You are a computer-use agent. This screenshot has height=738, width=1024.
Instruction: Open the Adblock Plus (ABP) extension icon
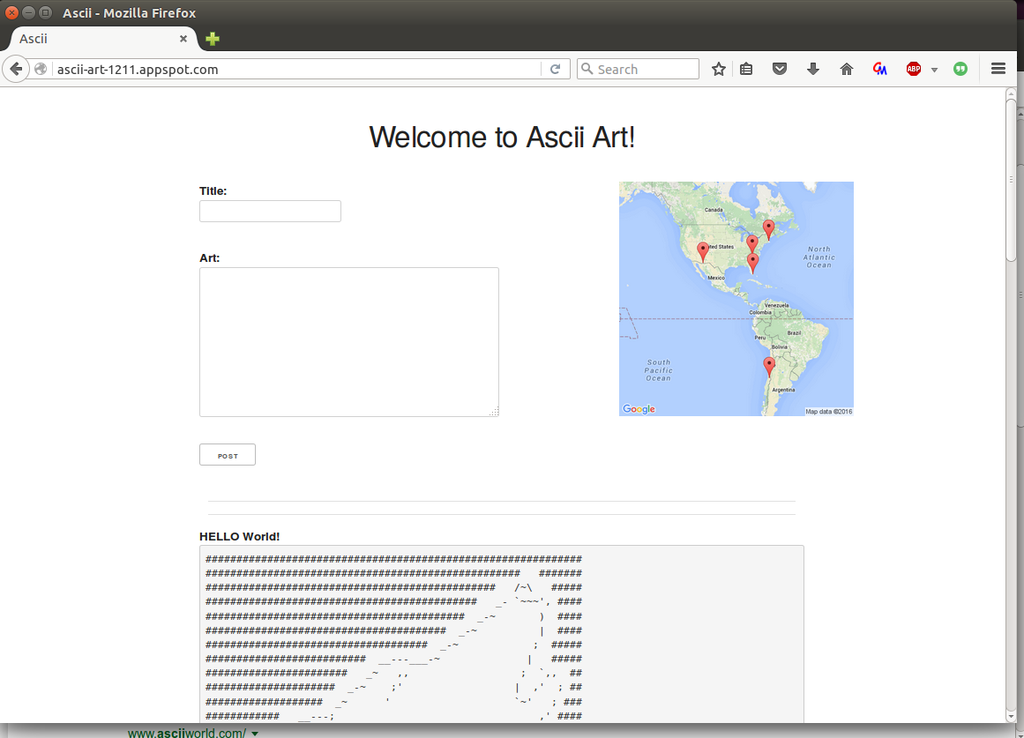[911, 69]
